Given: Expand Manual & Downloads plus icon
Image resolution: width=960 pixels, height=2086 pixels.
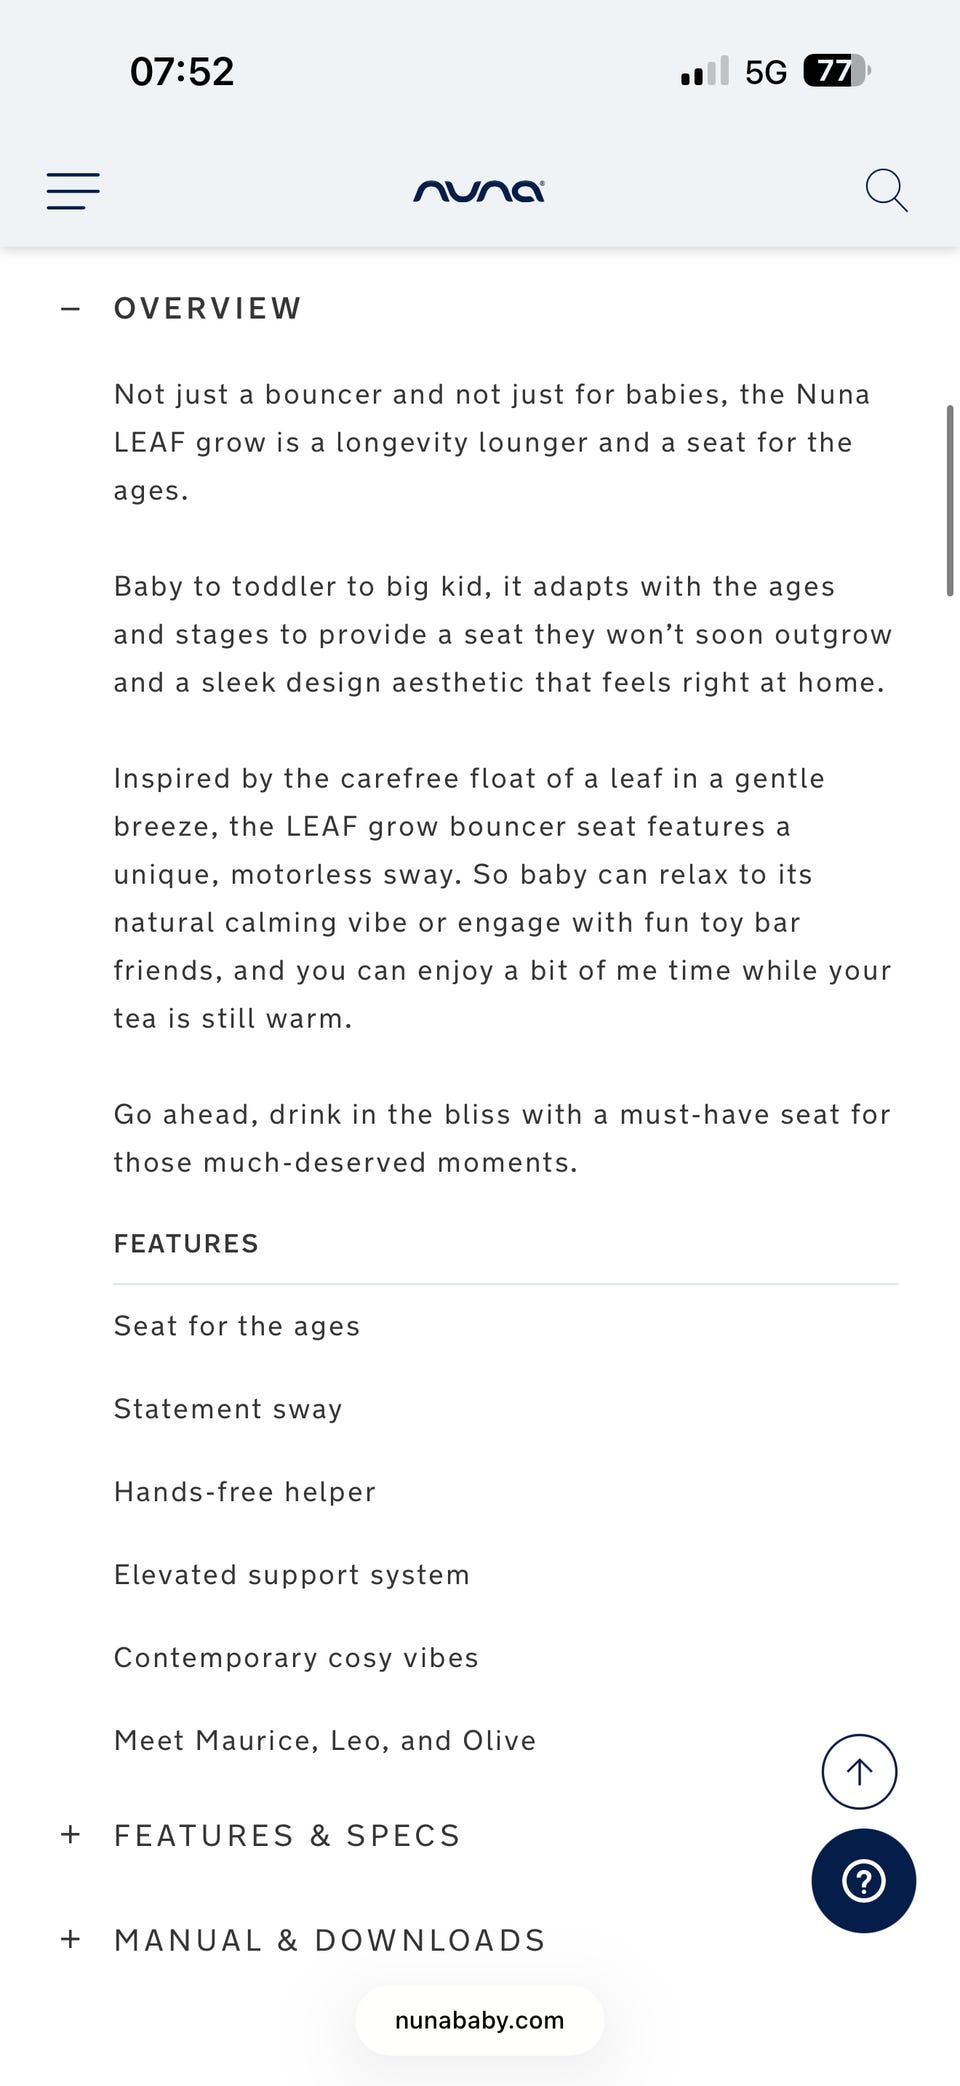Looking at the screenshot, I should point(70,1939).
